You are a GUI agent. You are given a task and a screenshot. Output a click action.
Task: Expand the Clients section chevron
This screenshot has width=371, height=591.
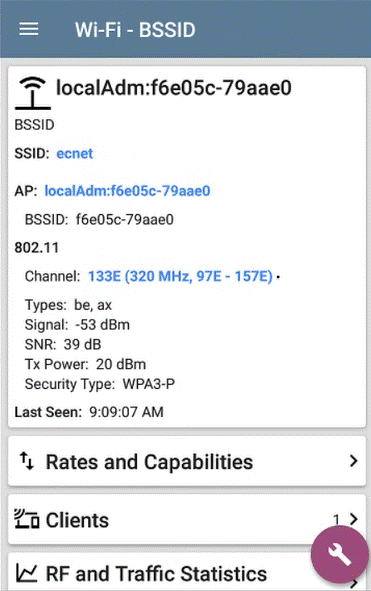click(x=353, y=519)
